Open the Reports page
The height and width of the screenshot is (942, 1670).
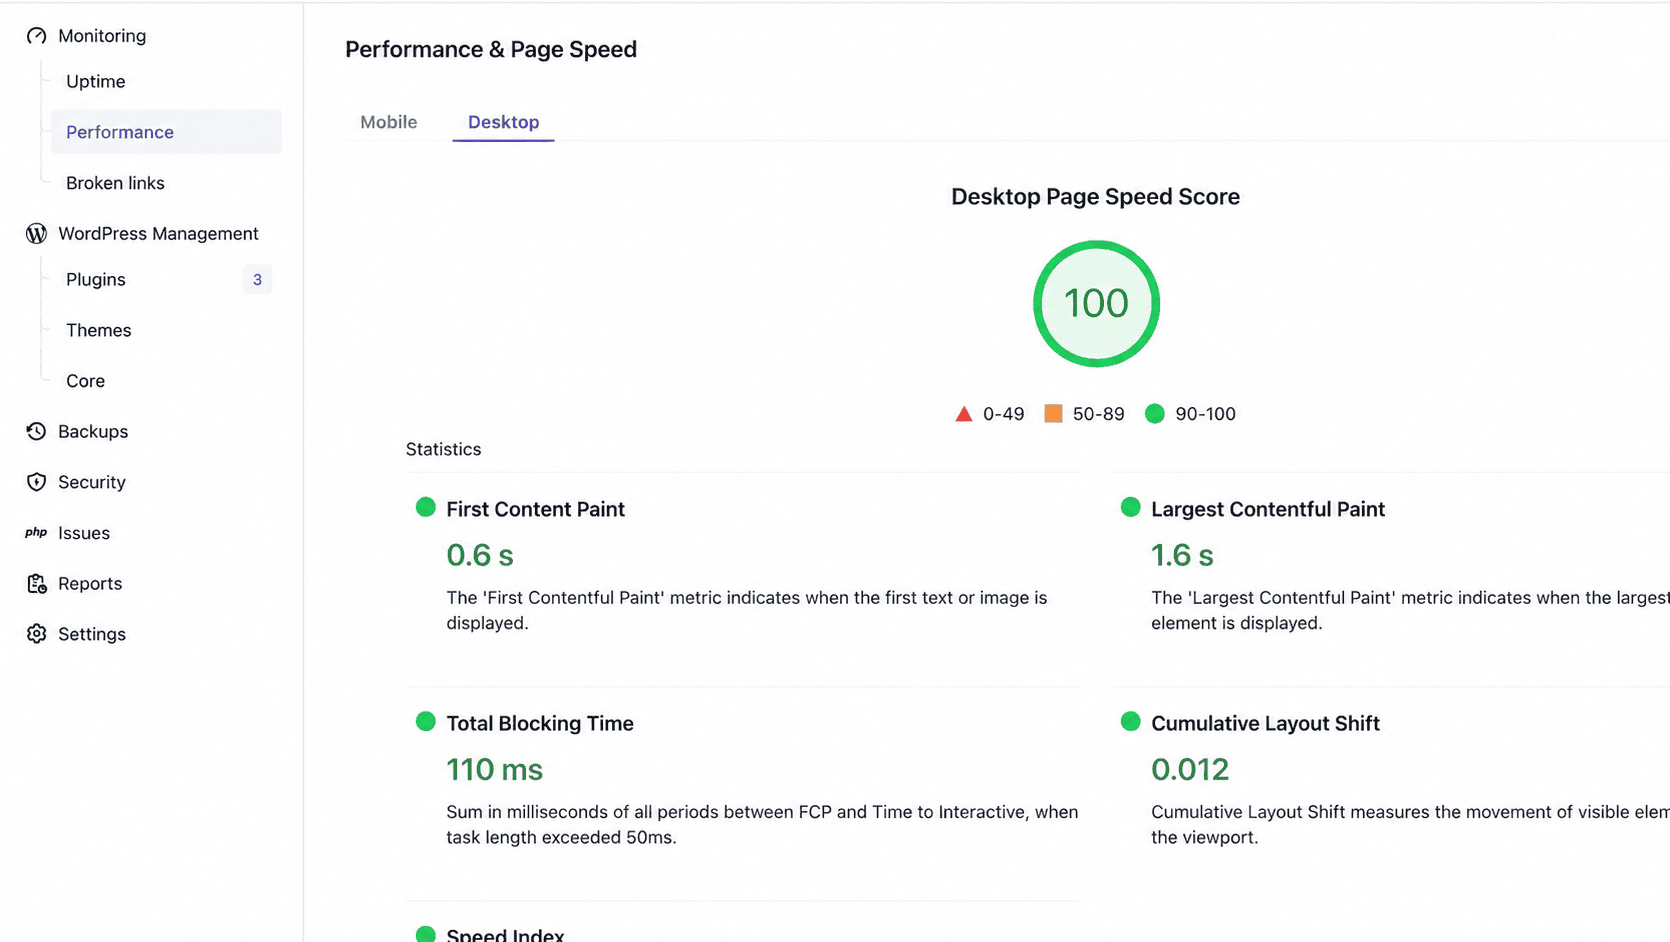pyautogui.click(x=90, y=584)
